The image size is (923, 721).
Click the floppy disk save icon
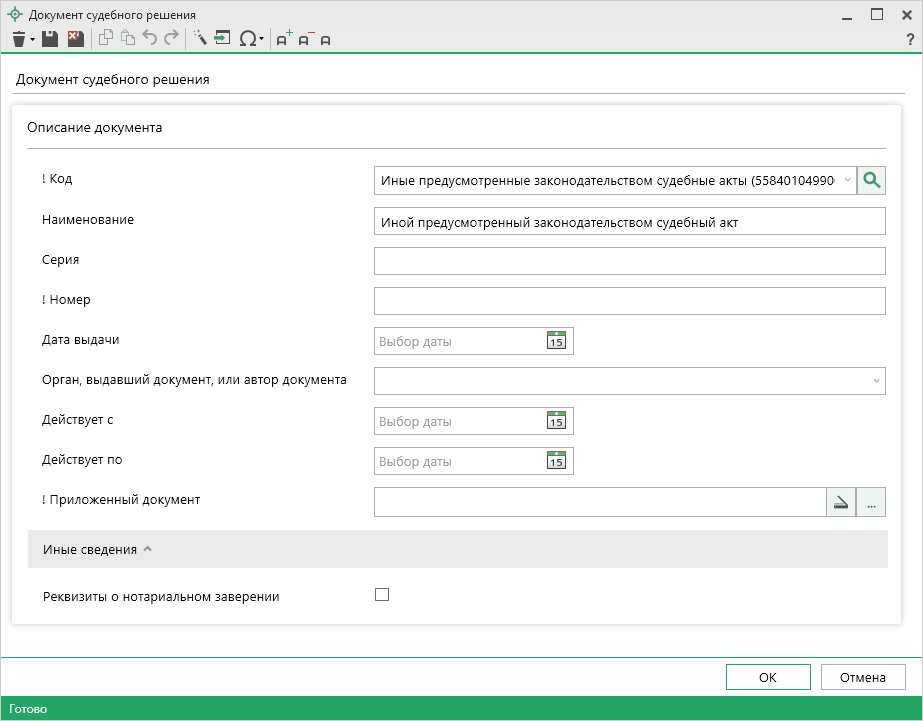tap(50, 39)
